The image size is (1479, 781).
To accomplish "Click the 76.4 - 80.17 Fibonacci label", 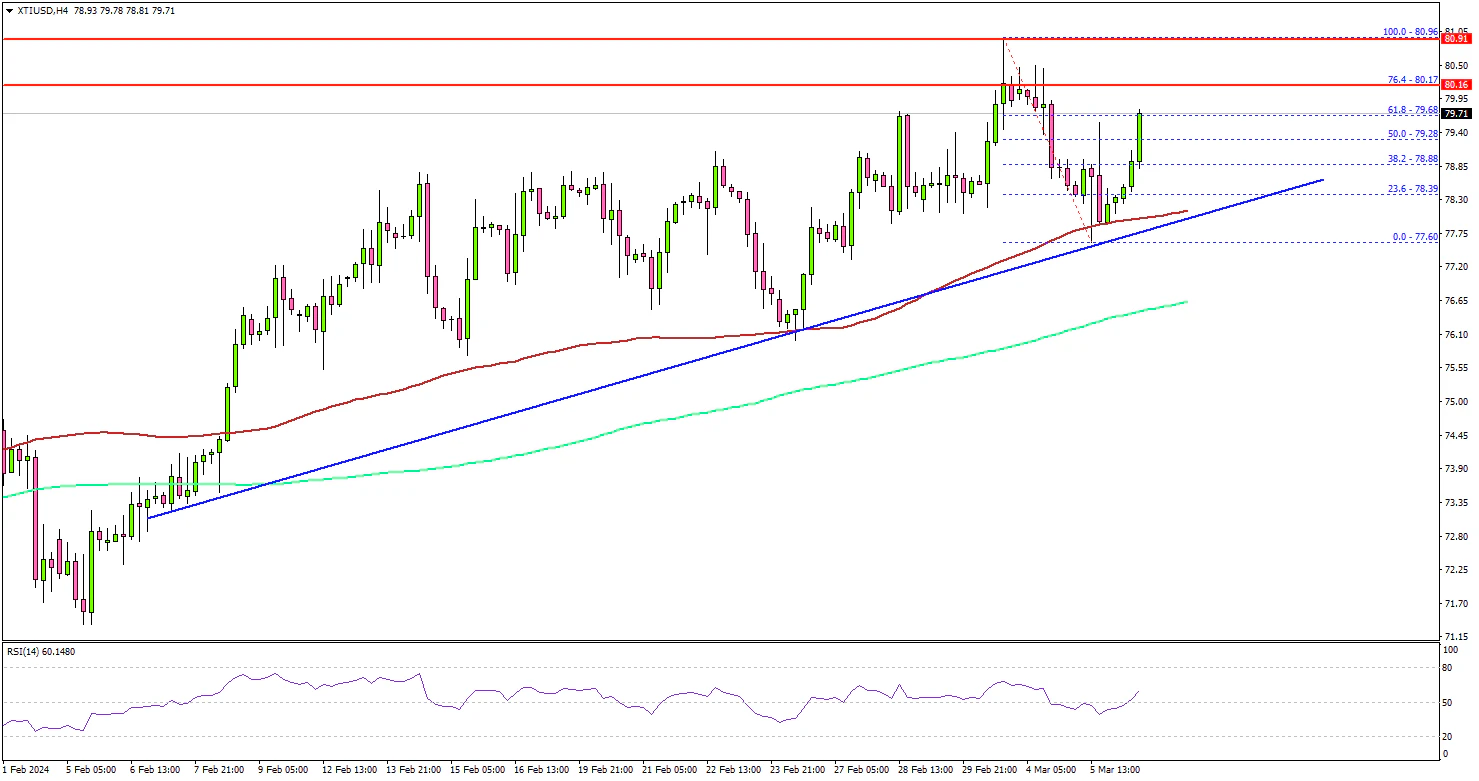I will tap(1412, 80).
